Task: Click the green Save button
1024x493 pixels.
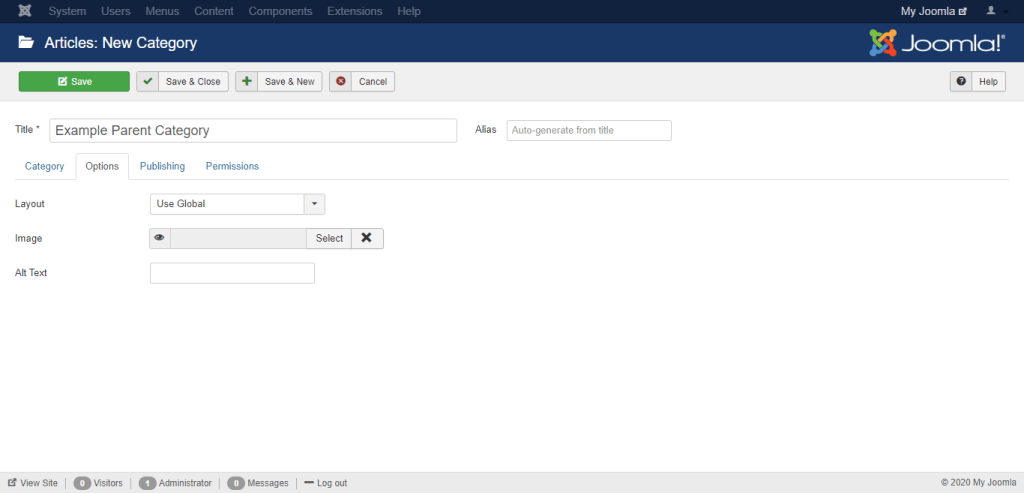Action: click(74, 82)
